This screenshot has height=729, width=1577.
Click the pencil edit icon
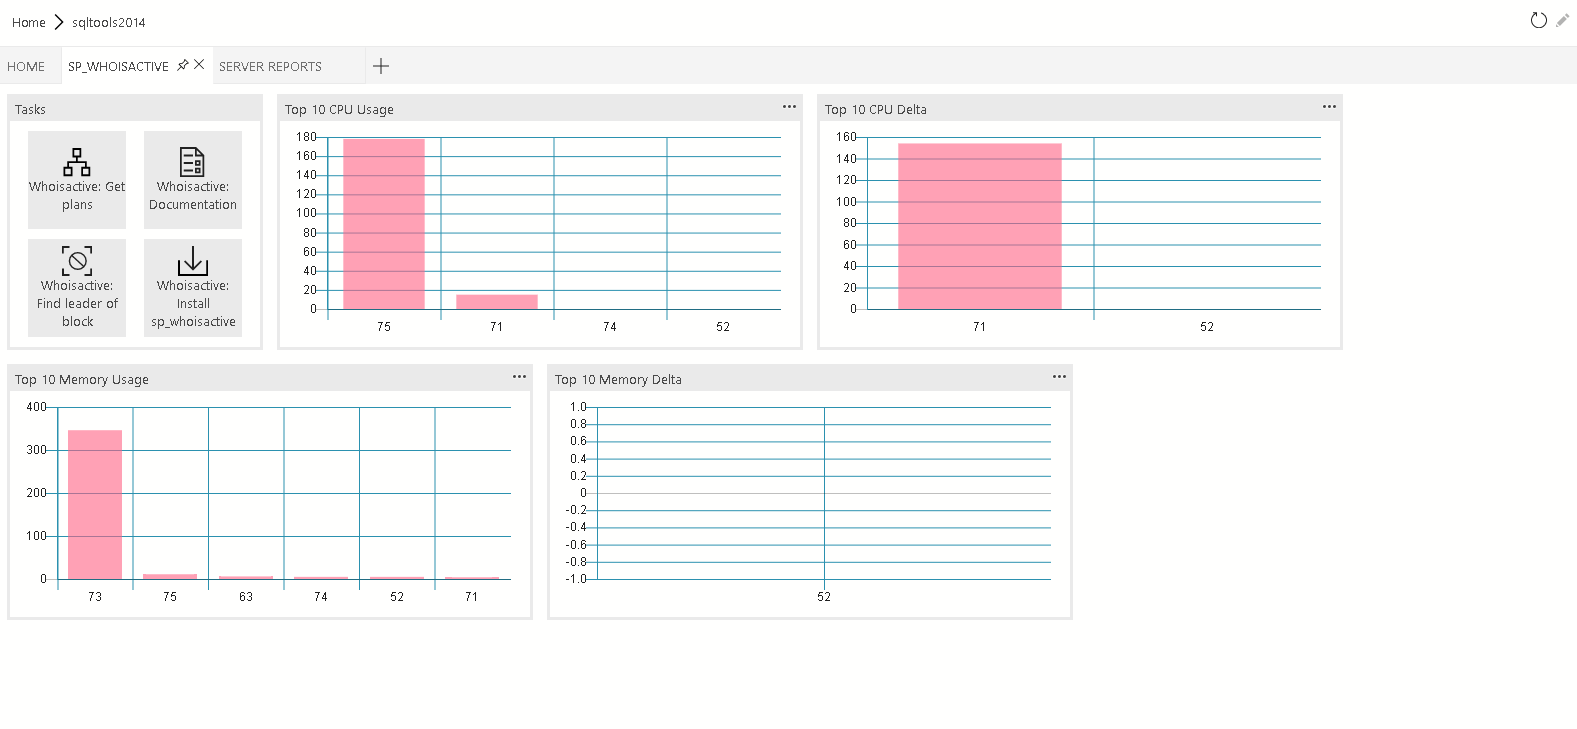pyautogui.click(x=1562, y=21)
